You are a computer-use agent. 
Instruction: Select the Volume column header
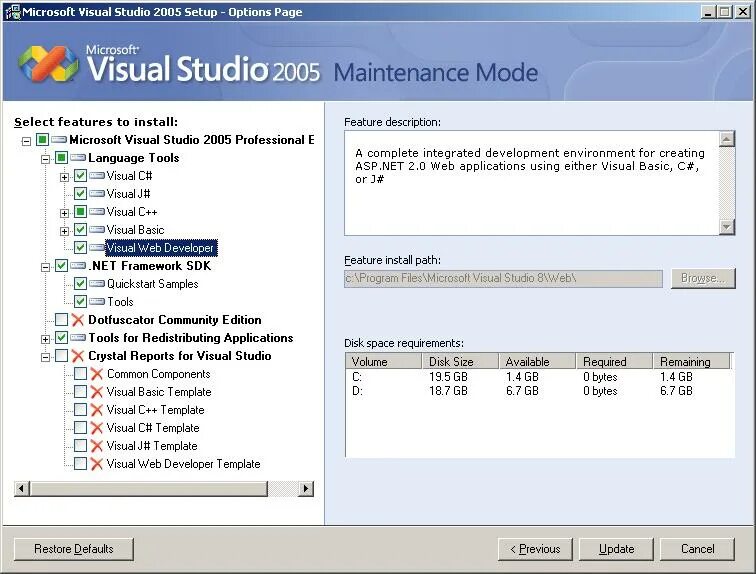coord(384,361)
